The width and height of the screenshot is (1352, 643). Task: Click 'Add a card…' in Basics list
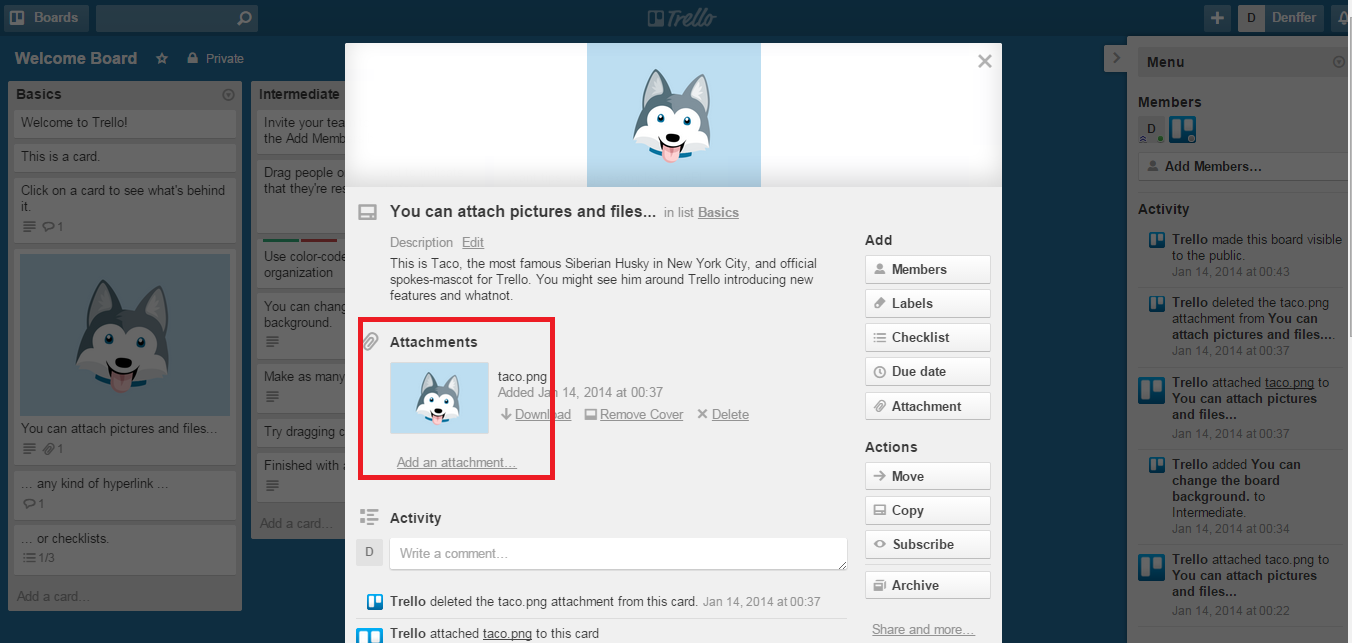tap(53, 596)
